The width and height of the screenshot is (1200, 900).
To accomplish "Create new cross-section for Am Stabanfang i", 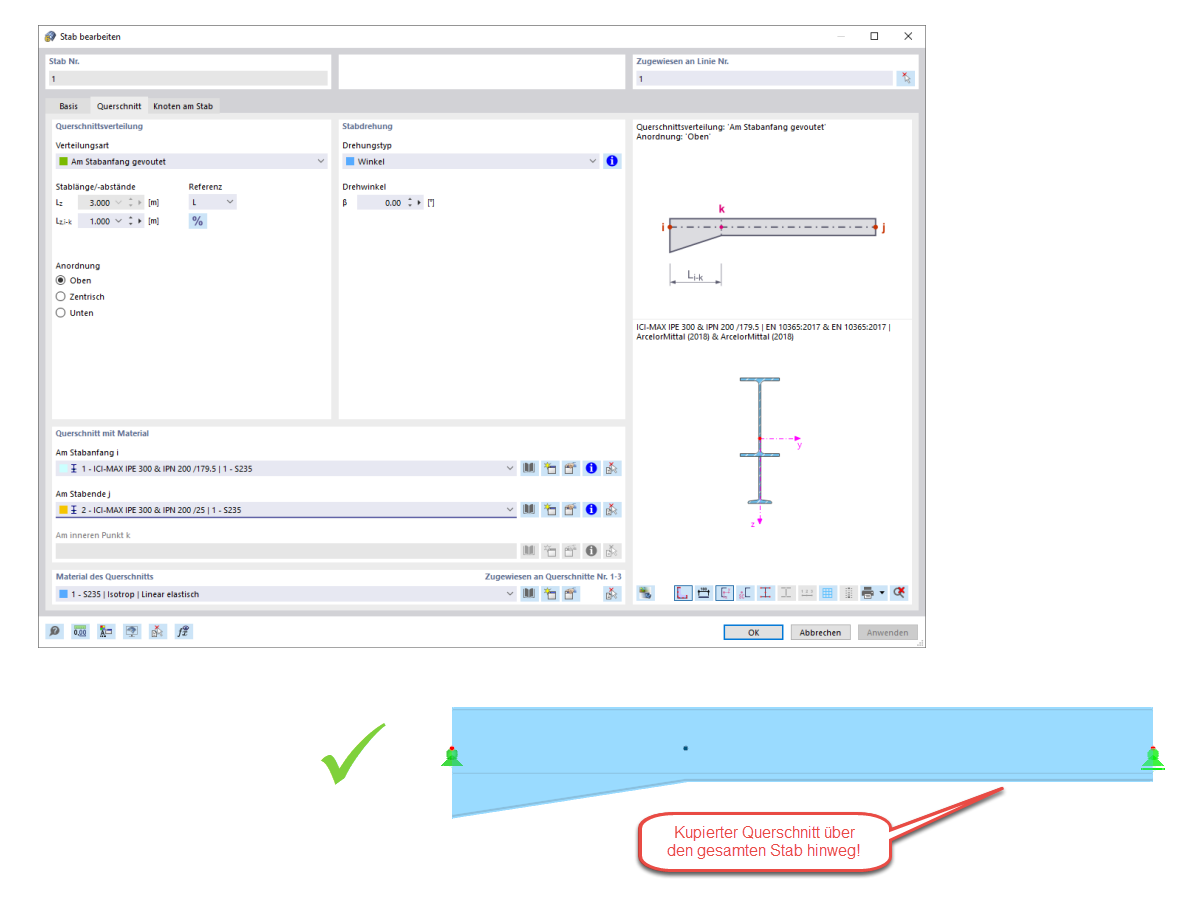I will (550, 468).
